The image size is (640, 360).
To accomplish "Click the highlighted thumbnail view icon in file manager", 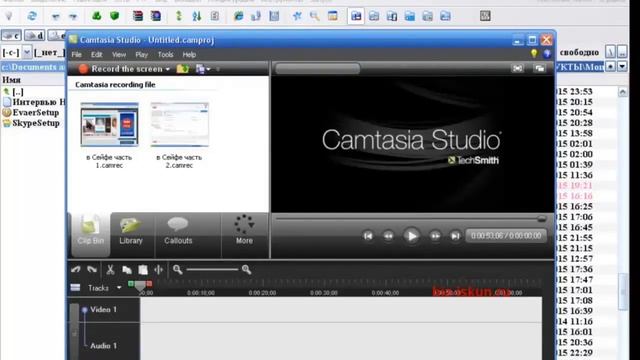I will pos(356,16).
